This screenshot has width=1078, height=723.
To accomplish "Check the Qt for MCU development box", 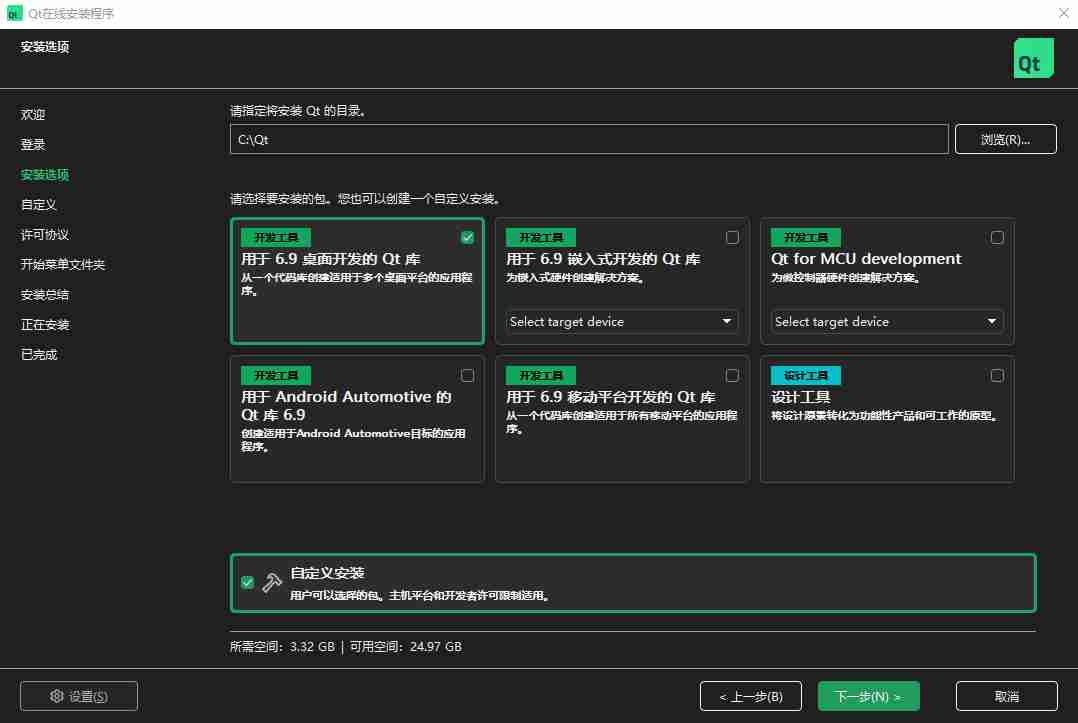I will (x=997, y=238).
